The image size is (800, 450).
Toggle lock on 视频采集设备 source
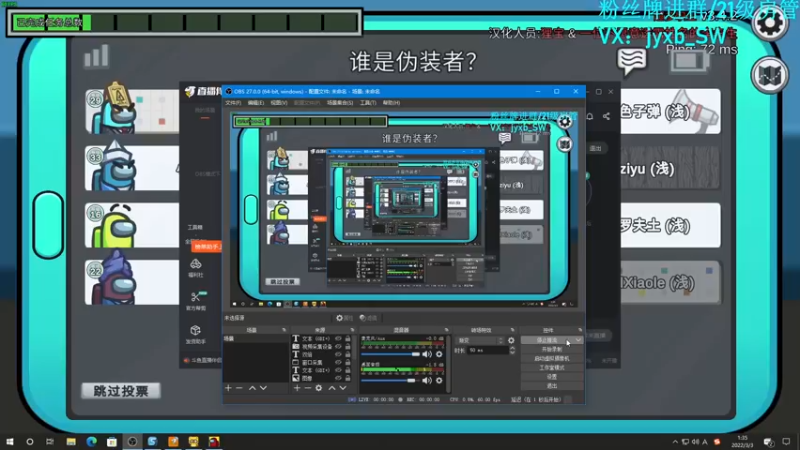tap(348, 346)
